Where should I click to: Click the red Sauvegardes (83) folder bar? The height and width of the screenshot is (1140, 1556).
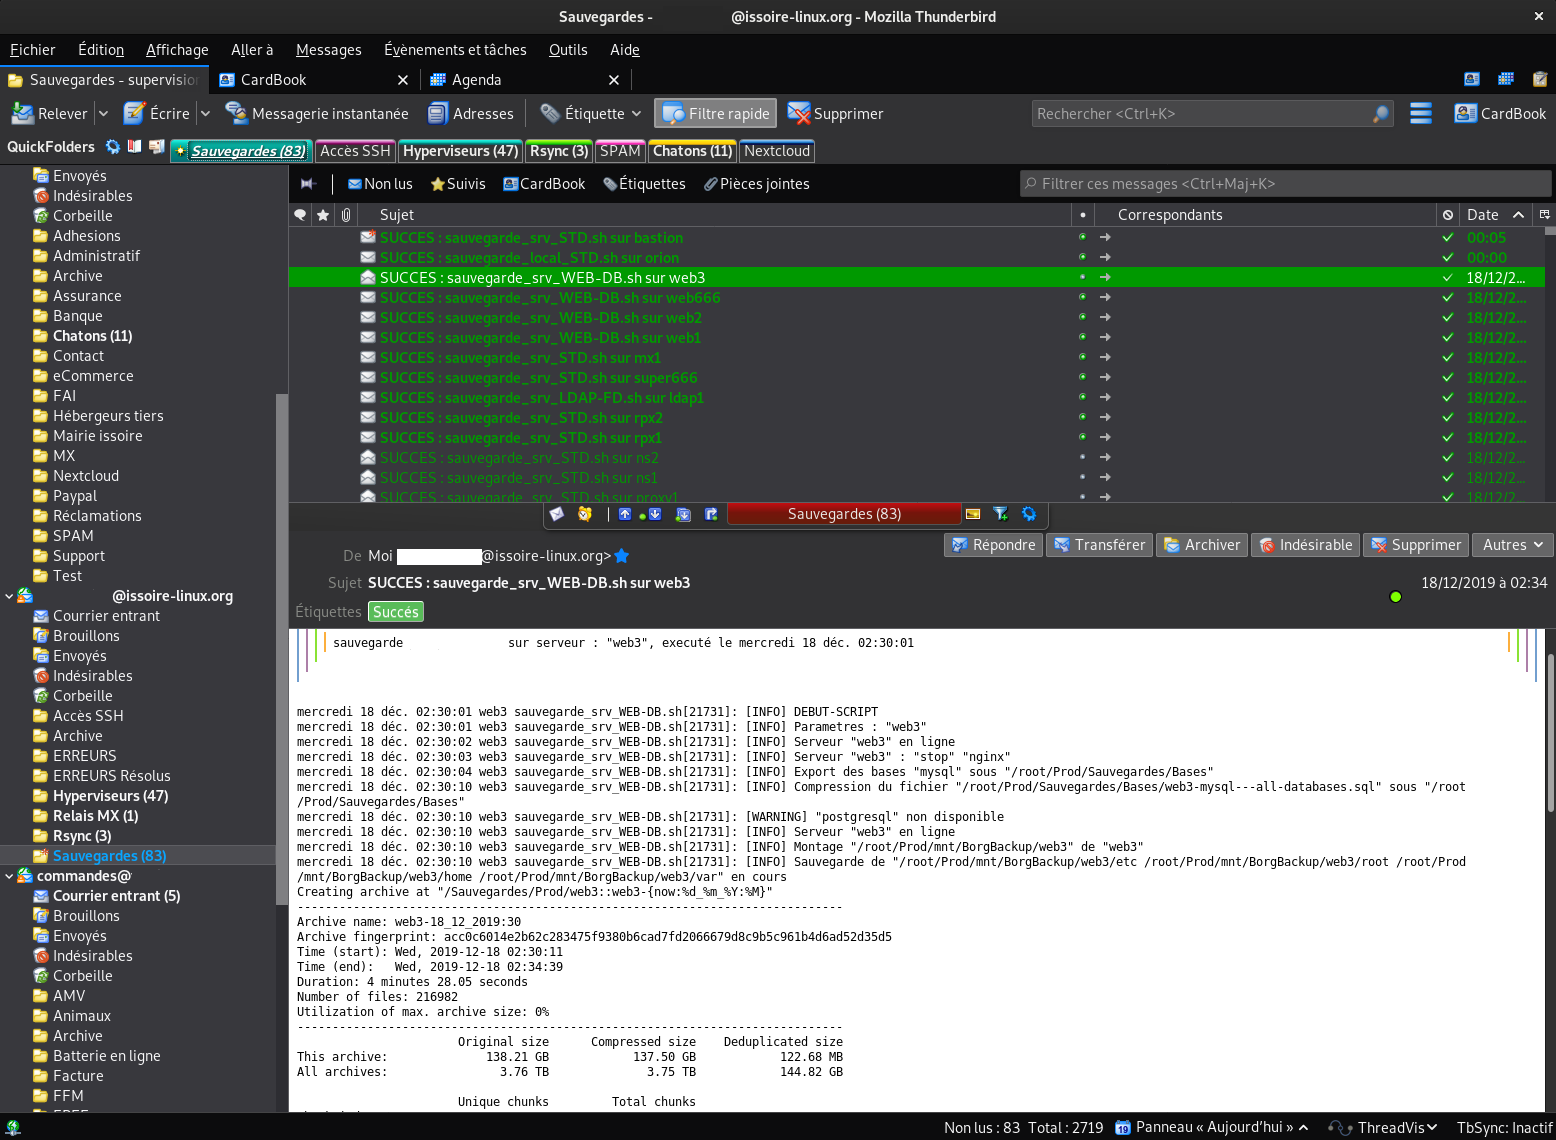pyautogui.click(x=844, y=514)
